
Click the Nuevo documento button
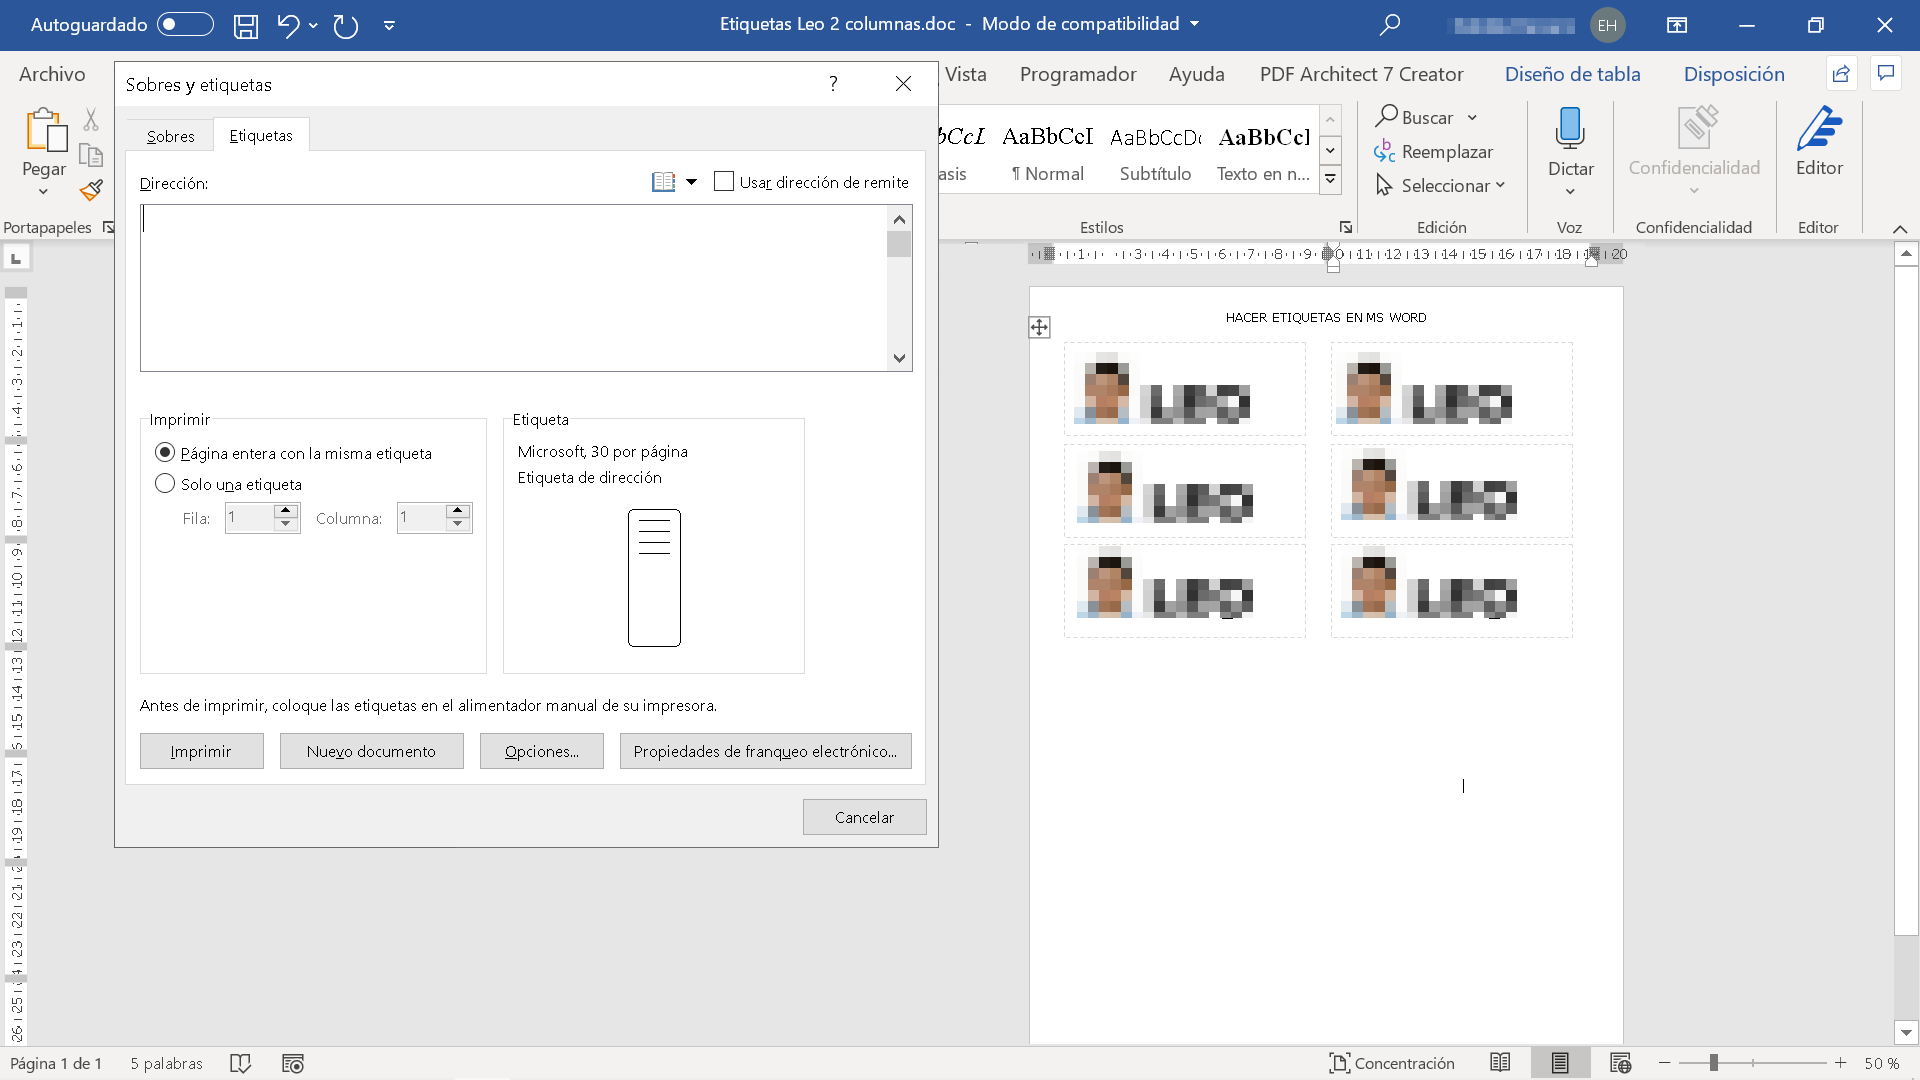point(371,750)
